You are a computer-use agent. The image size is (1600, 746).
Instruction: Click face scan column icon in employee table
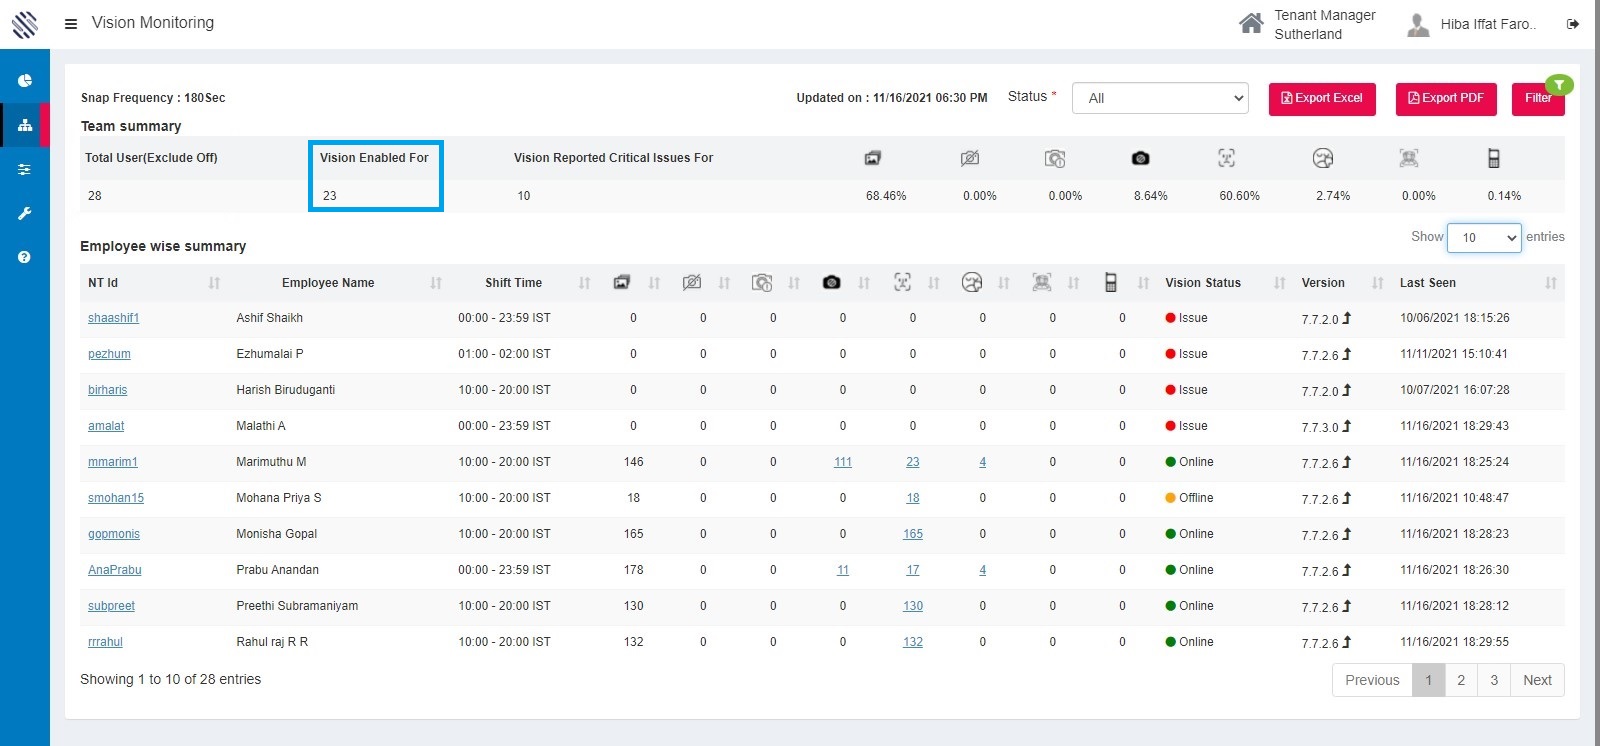(902, 283)
